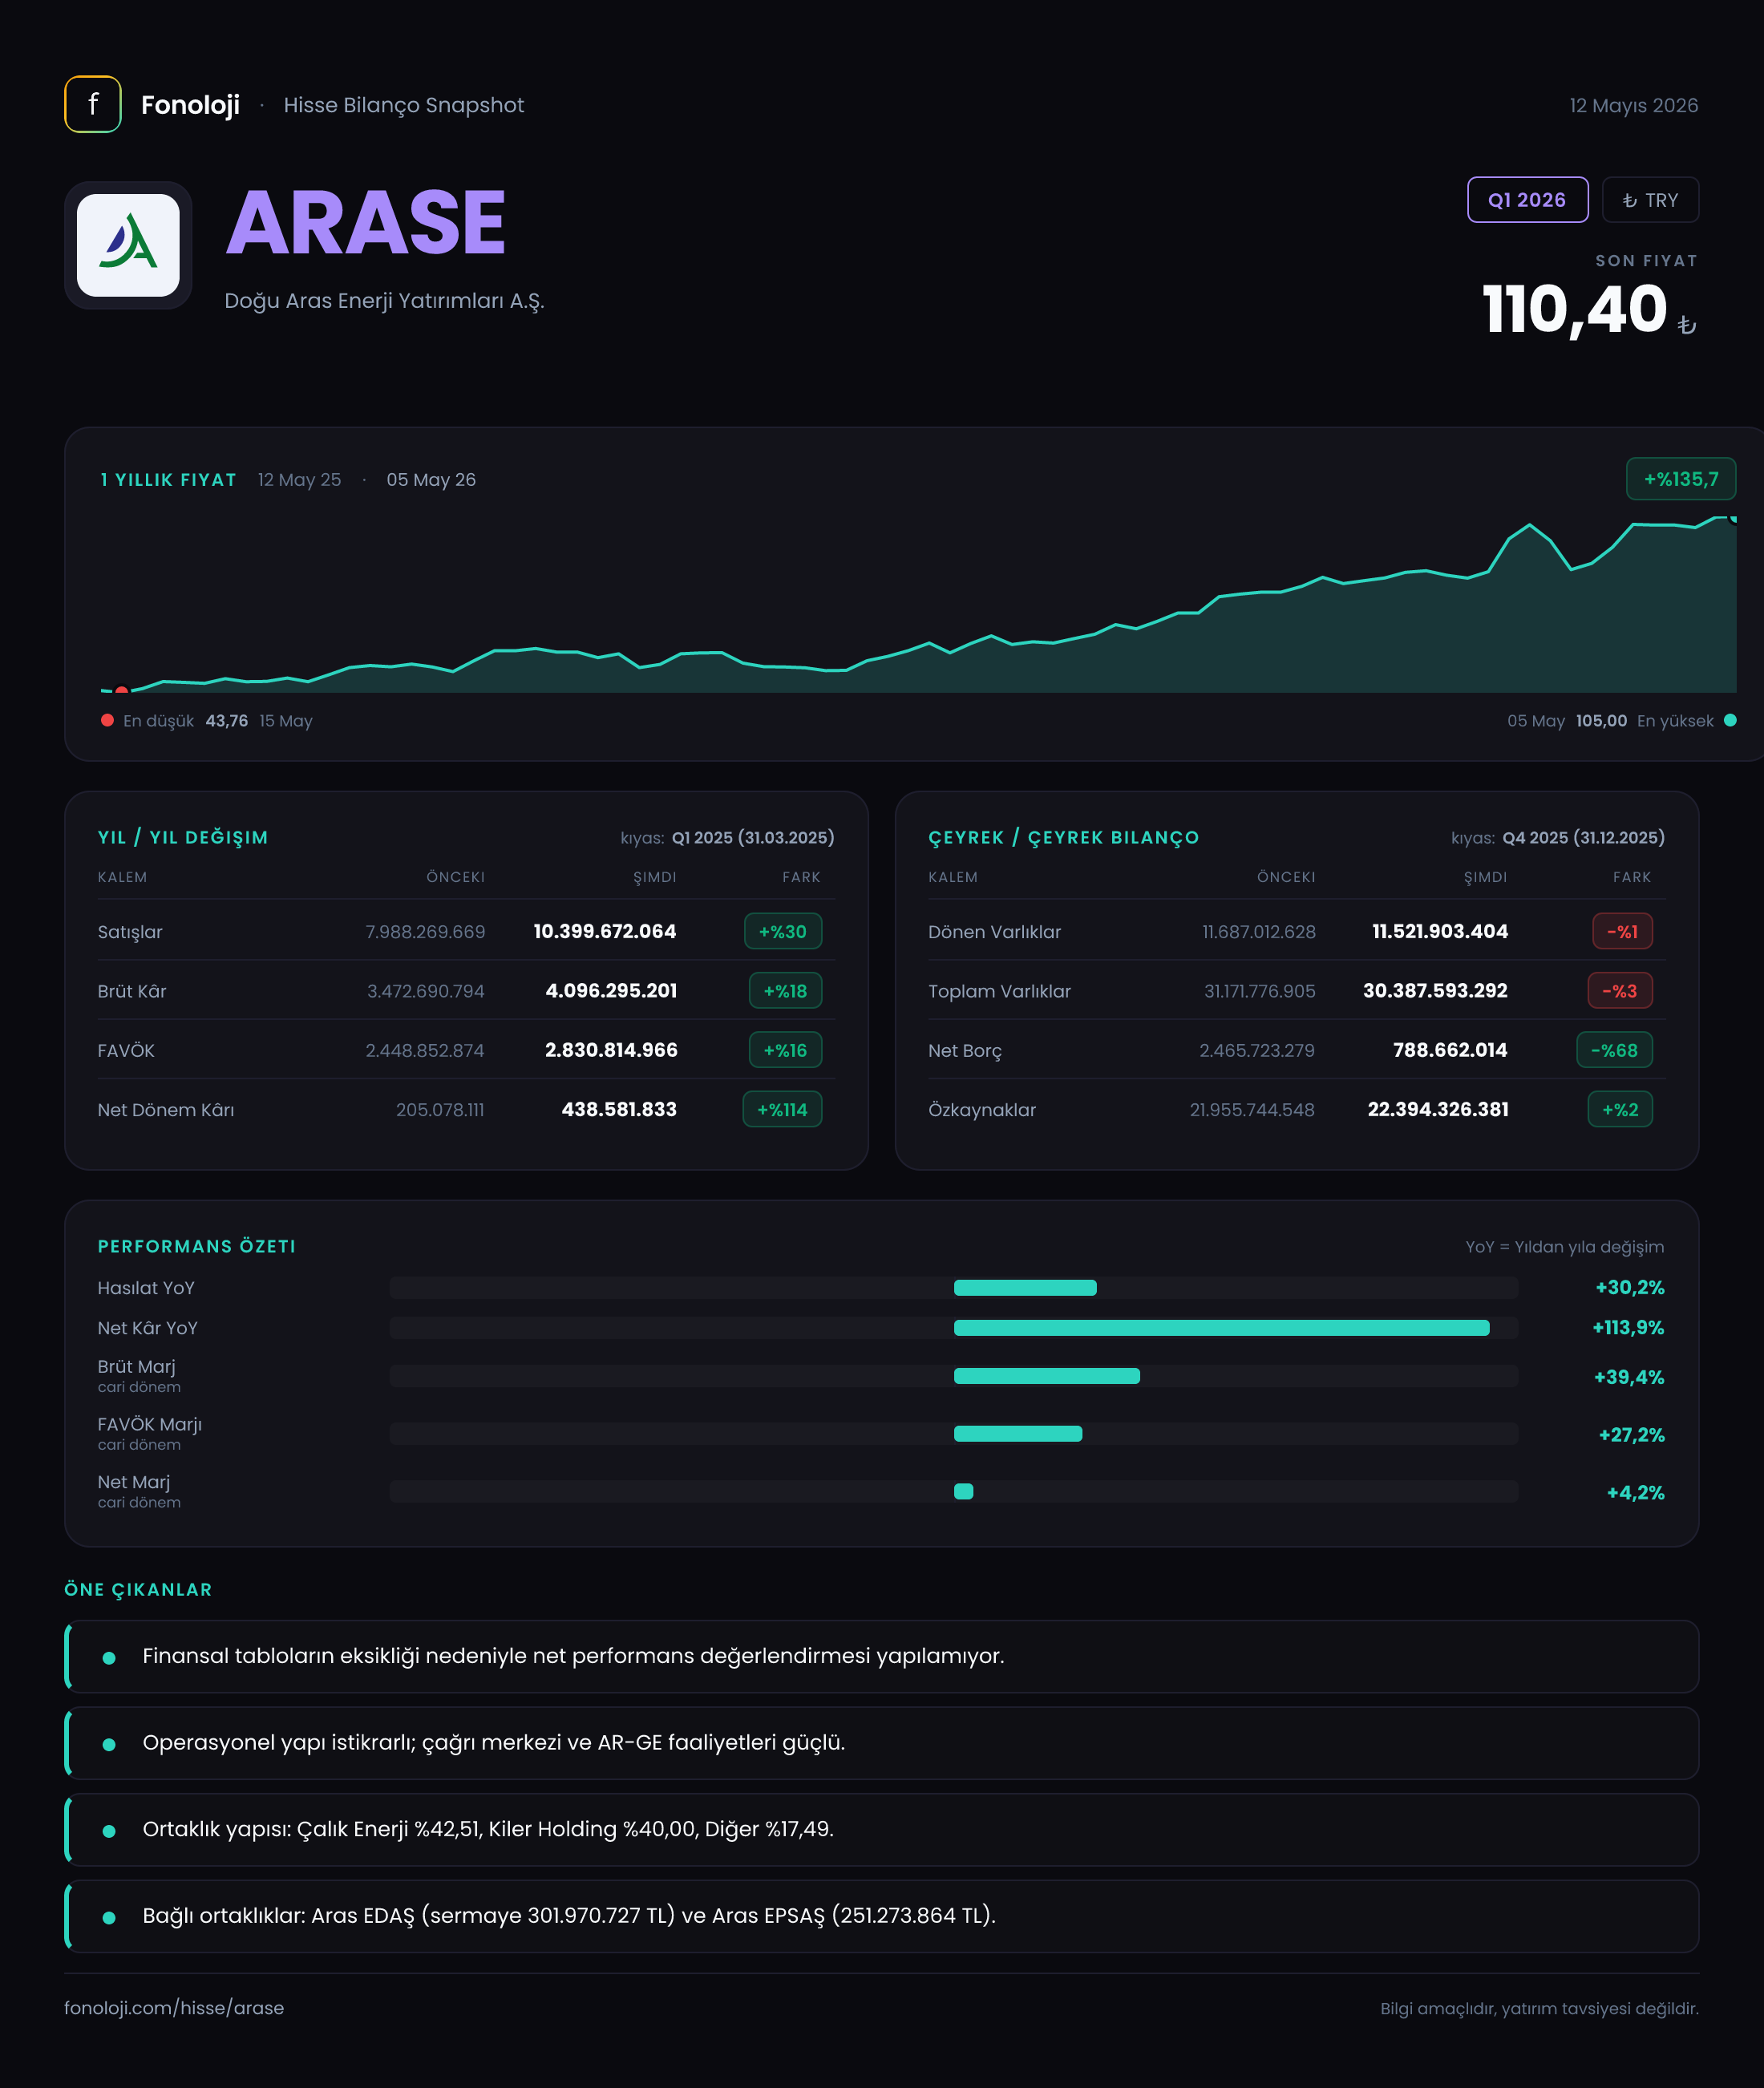
Task: Click the red dot beside 'En düşük'
Action: click(107, 720)
